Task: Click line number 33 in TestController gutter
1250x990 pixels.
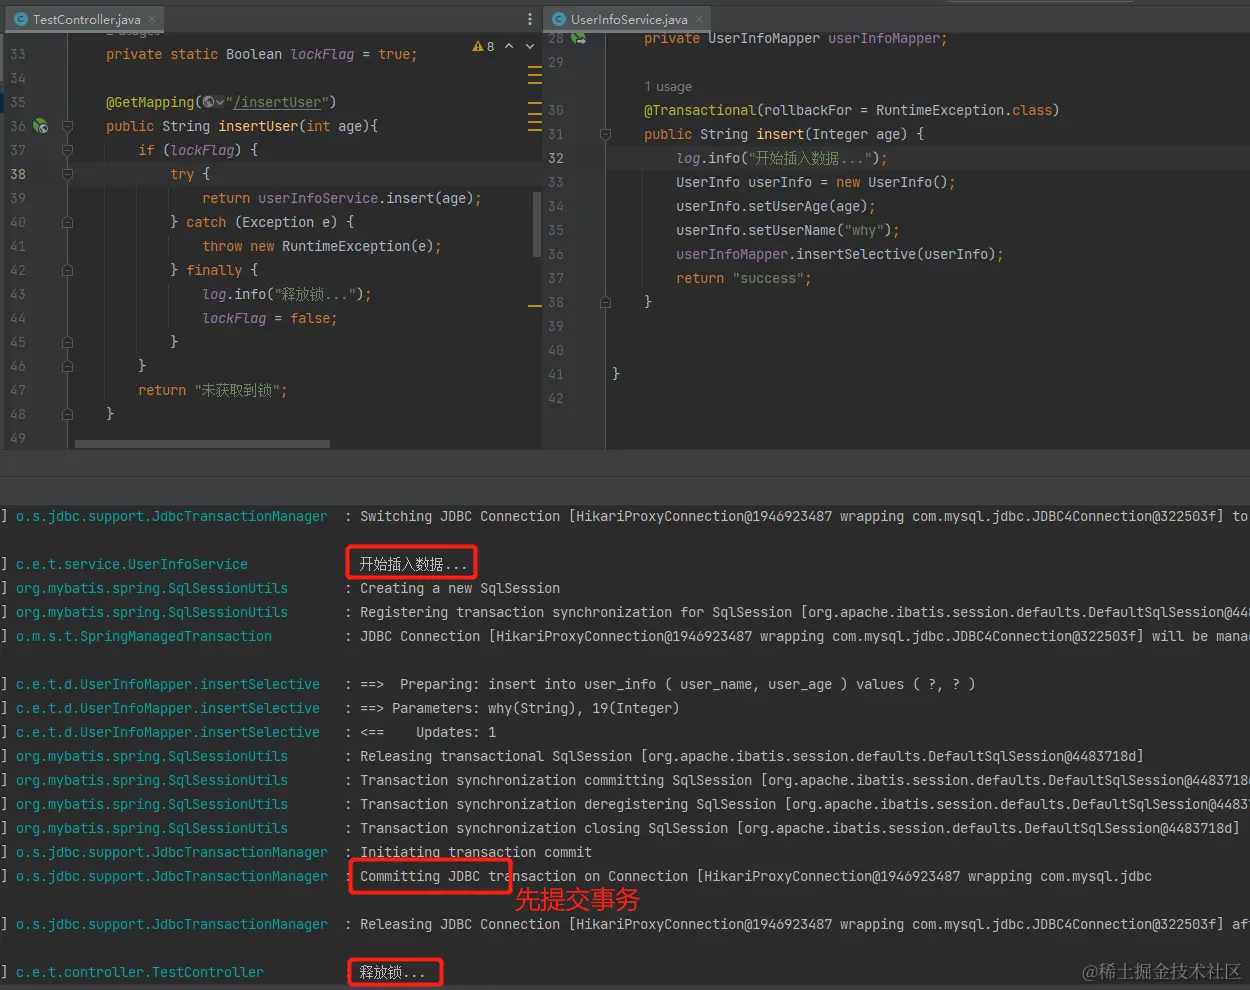Action: coord(18,54)
